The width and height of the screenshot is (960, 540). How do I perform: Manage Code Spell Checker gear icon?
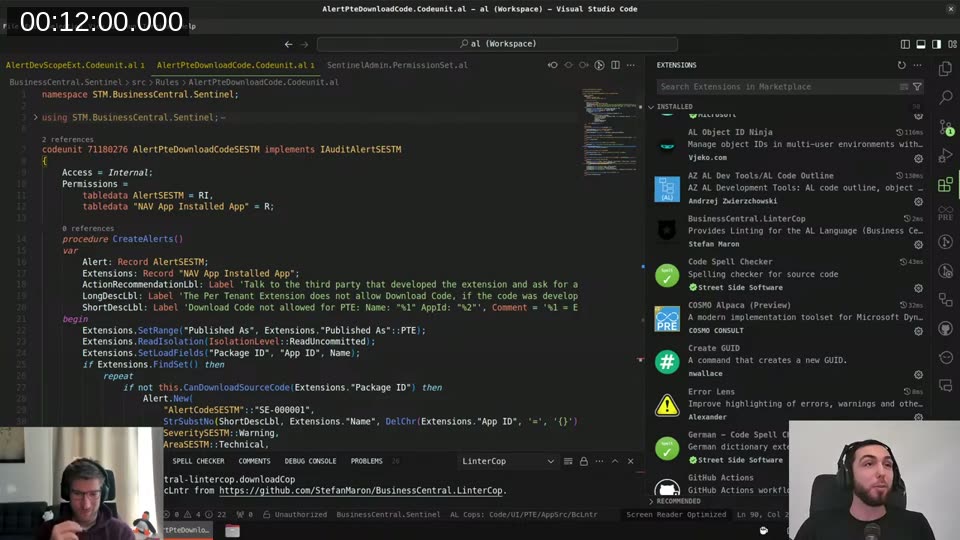918,288
